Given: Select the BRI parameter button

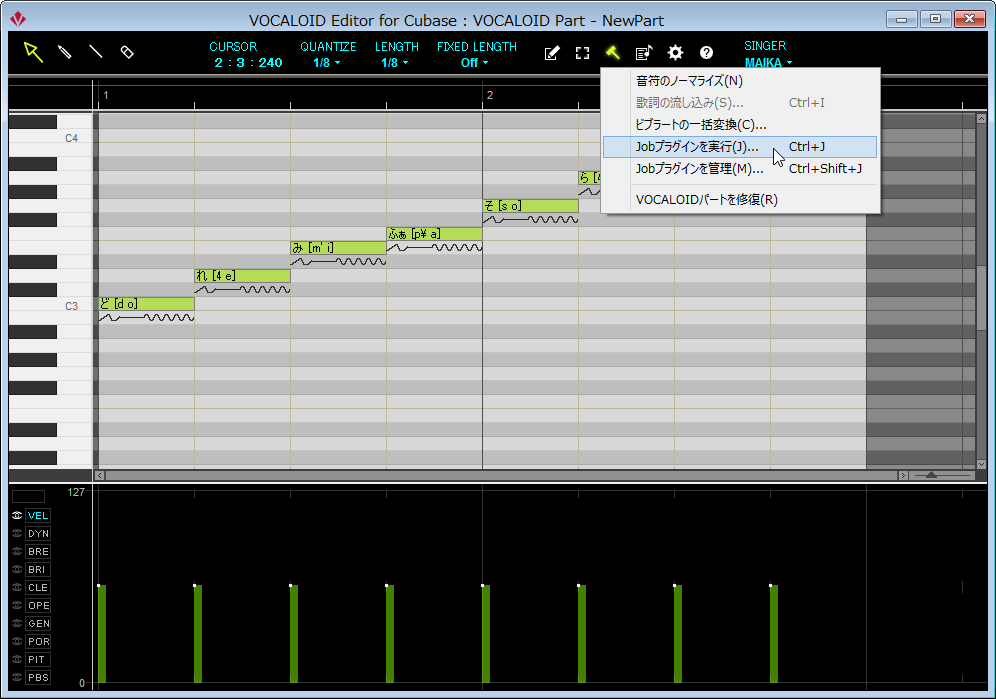Looking at the screenshot, I should (x=38, y=569).
